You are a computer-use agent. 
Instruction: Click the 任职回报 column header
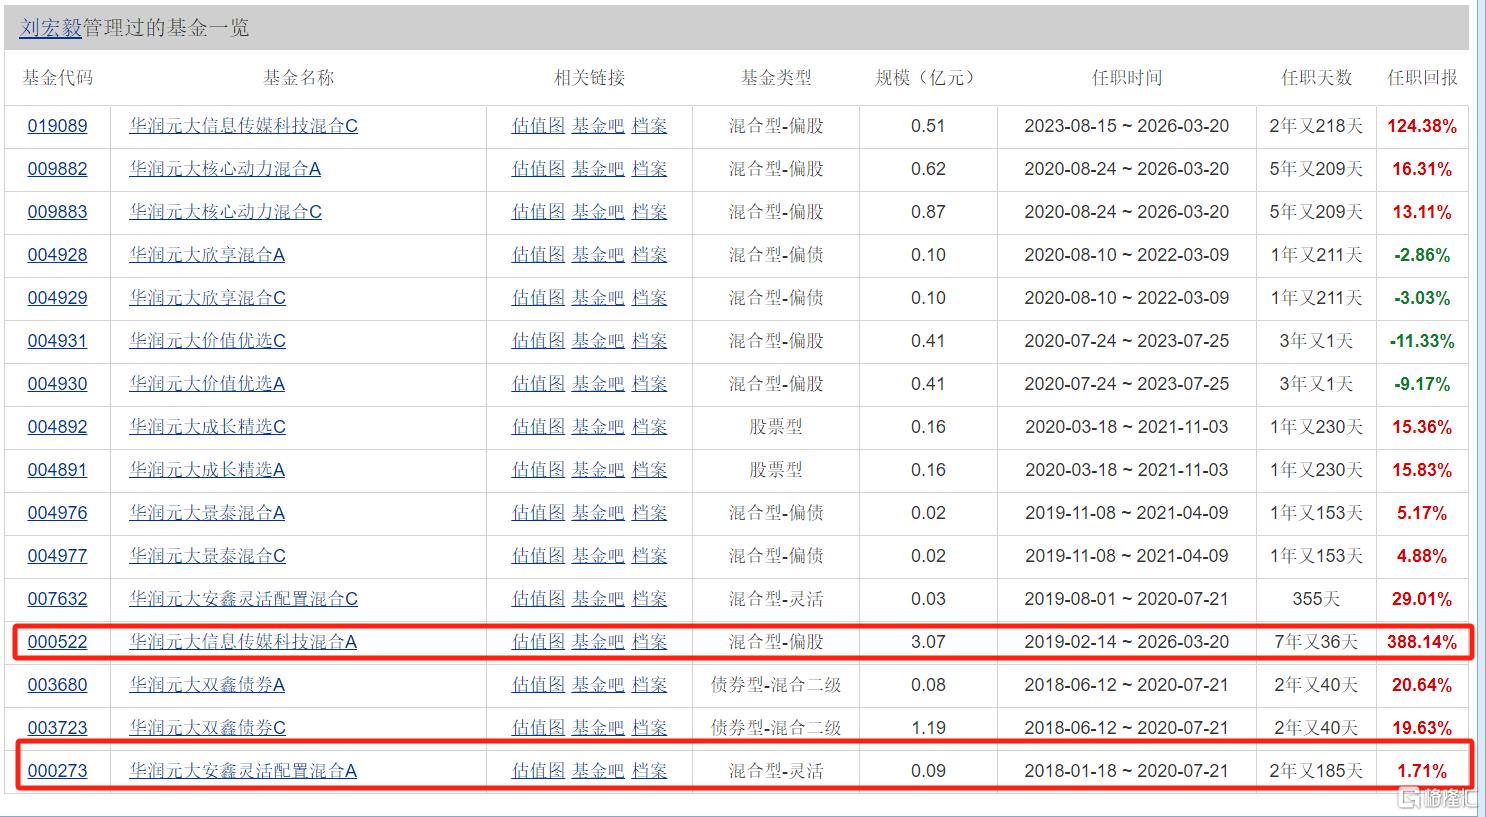pyautogui.click(x=1422, y=78)
